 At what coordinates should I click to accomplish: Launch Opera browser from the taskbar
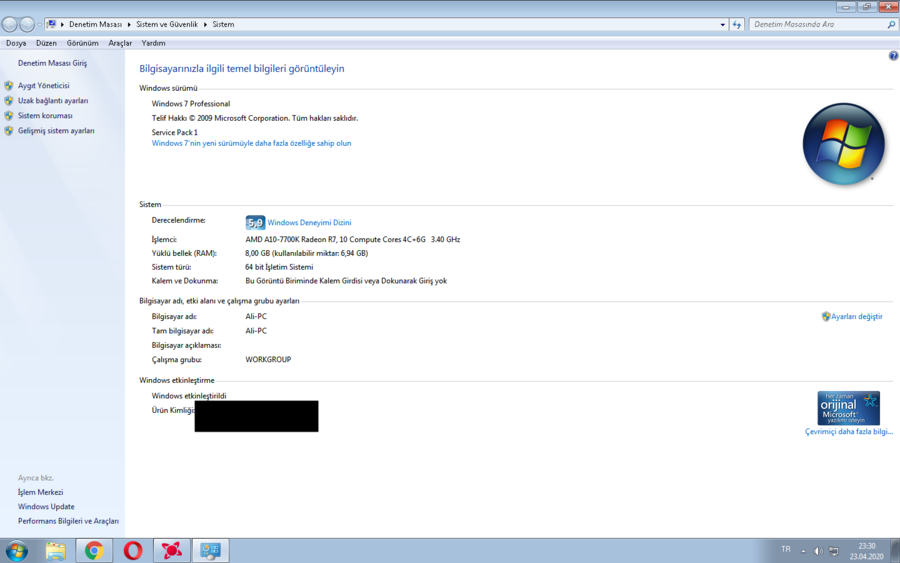(x=133, y=551)
